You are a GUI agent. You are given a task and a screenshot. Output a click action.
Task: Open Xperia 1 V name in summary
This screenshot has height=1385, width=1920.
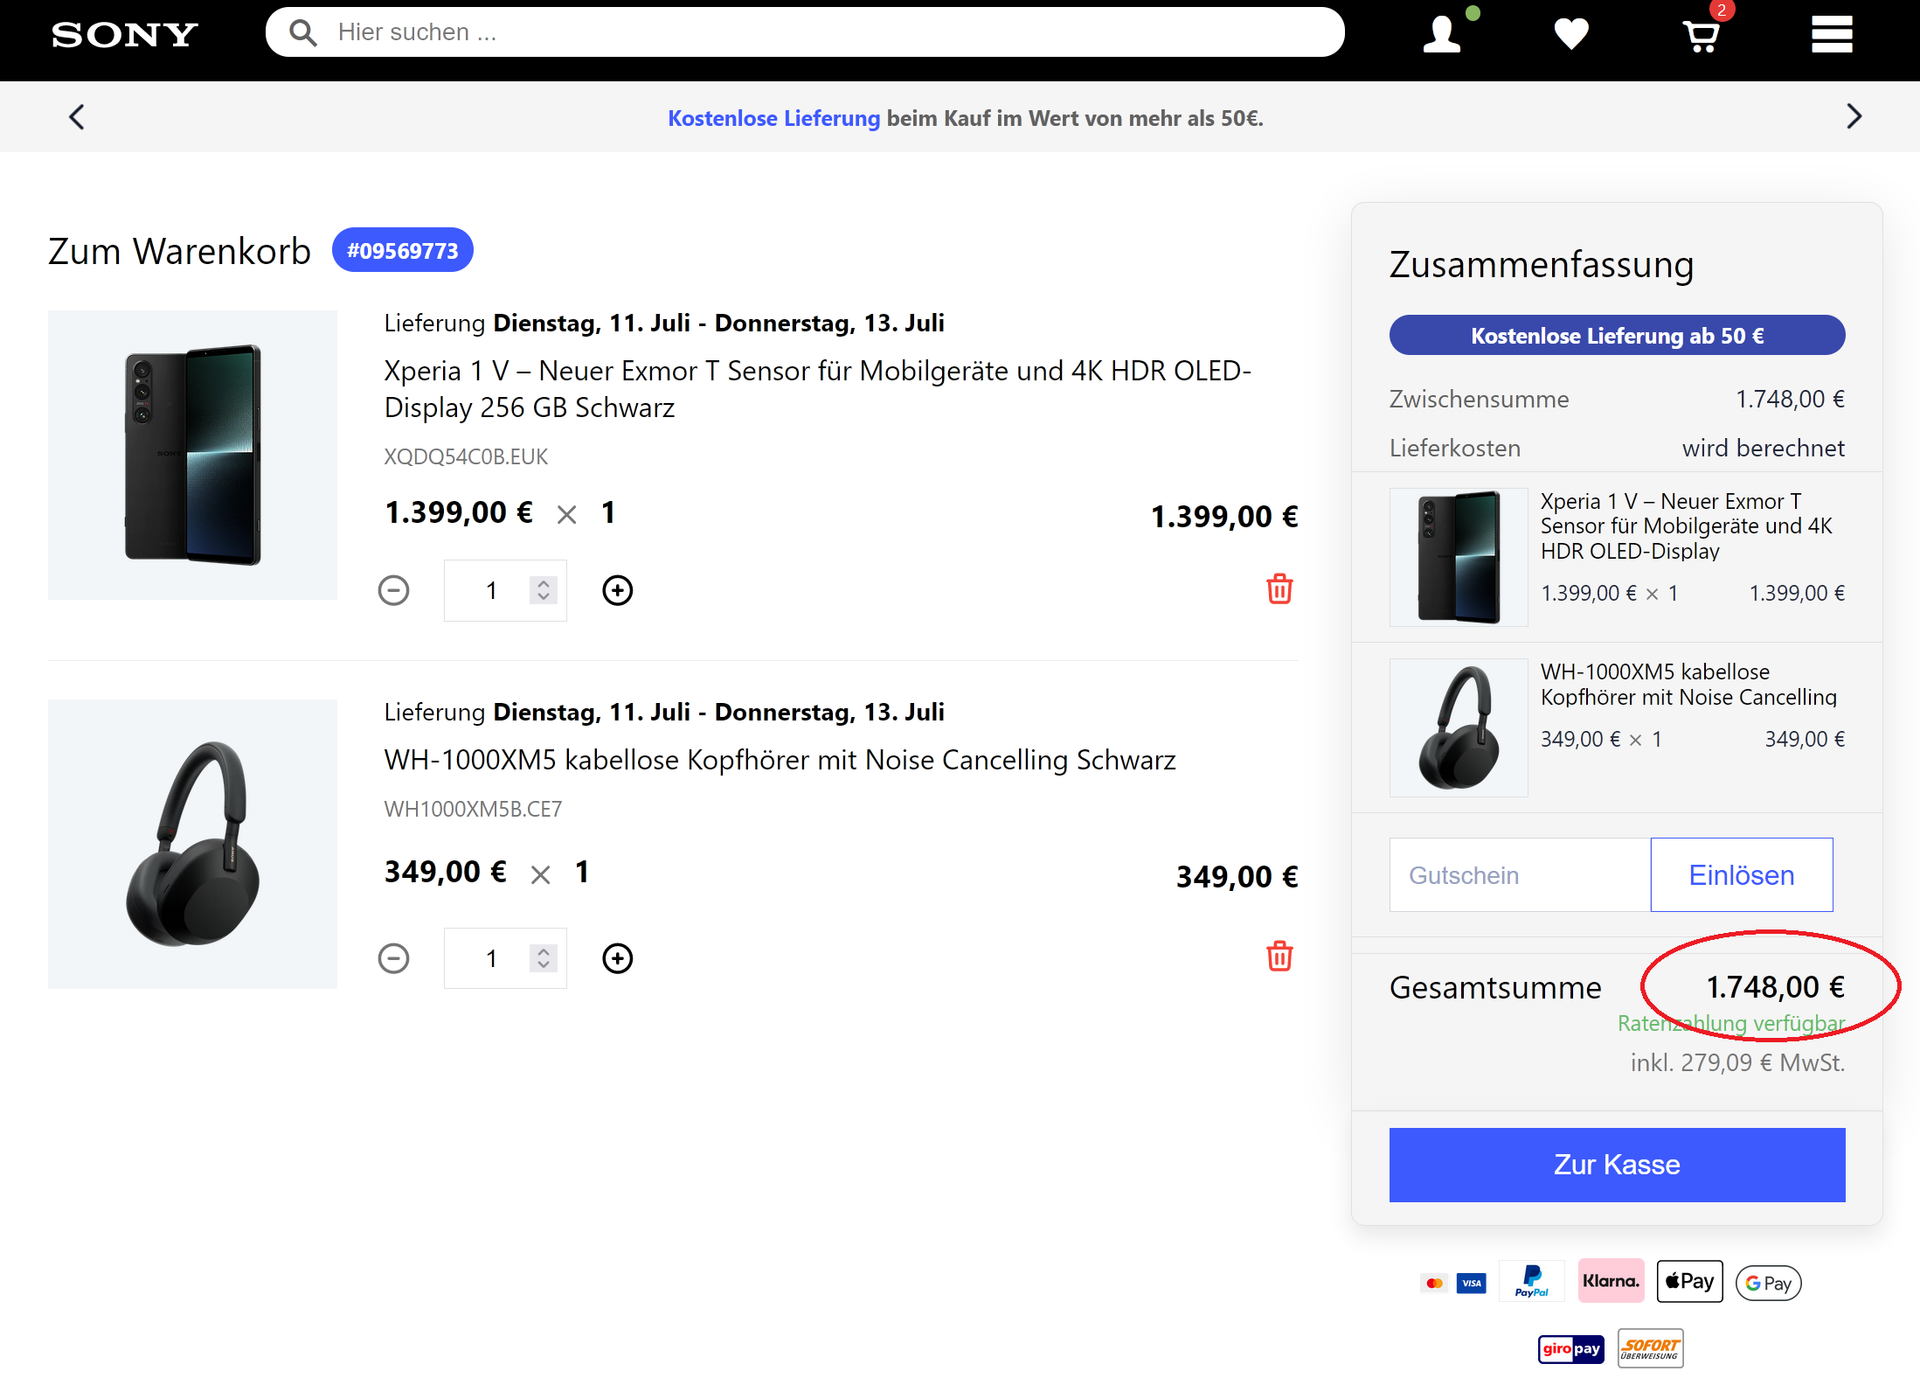[x=1687, y=526]
